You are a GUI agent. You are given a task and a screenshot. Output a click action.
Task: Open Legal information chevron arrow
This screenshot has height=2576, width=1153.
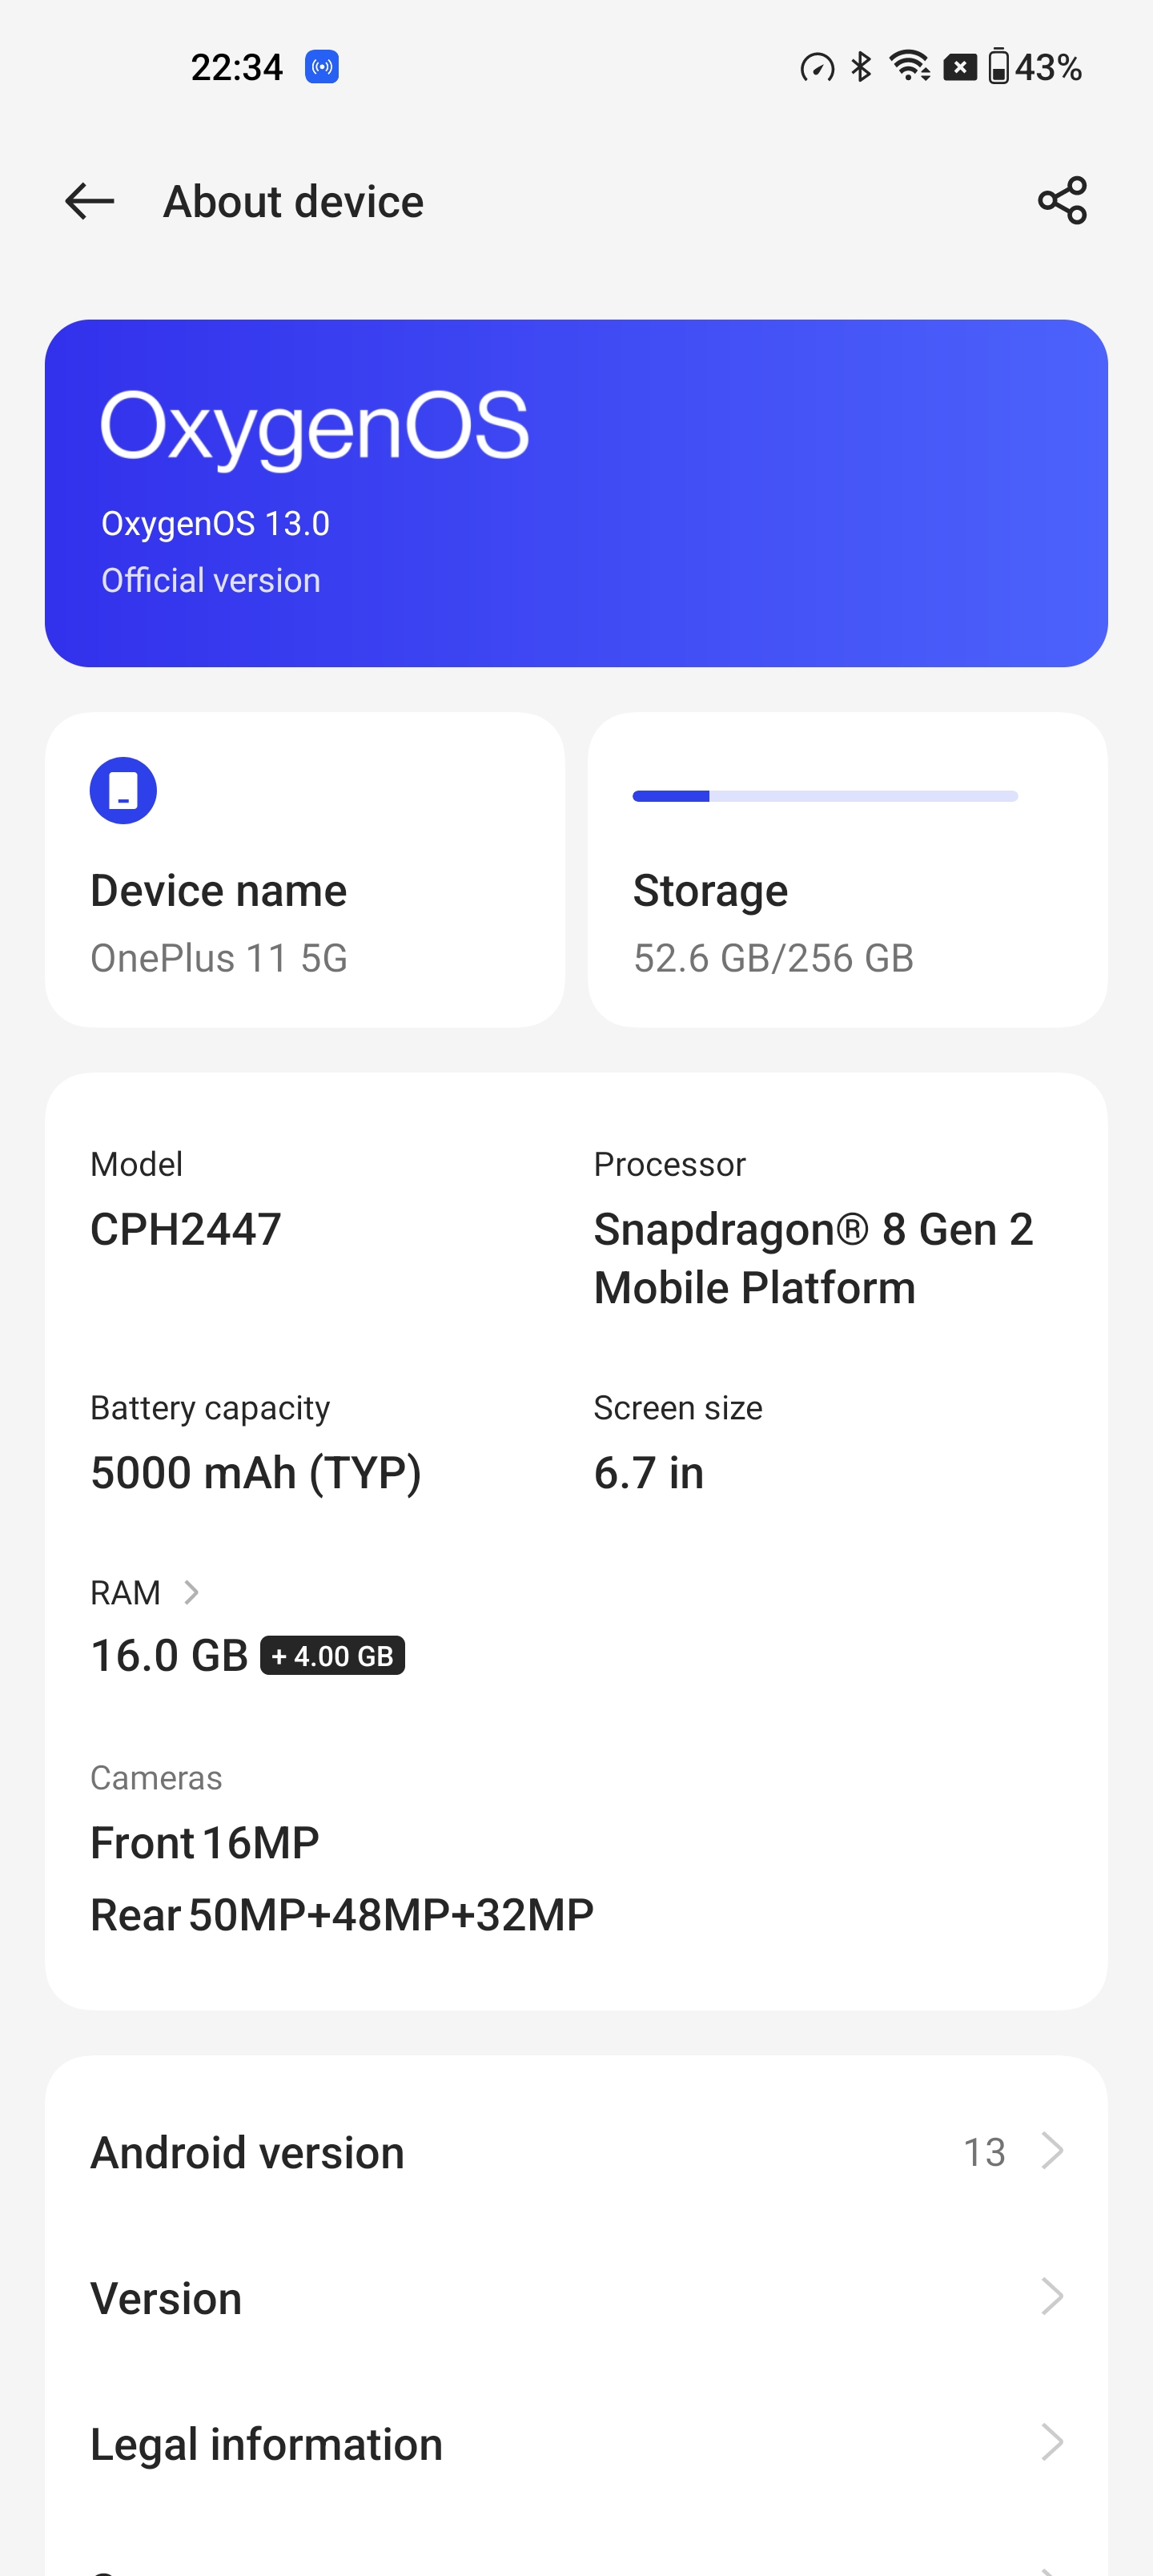(1051, 2442)
